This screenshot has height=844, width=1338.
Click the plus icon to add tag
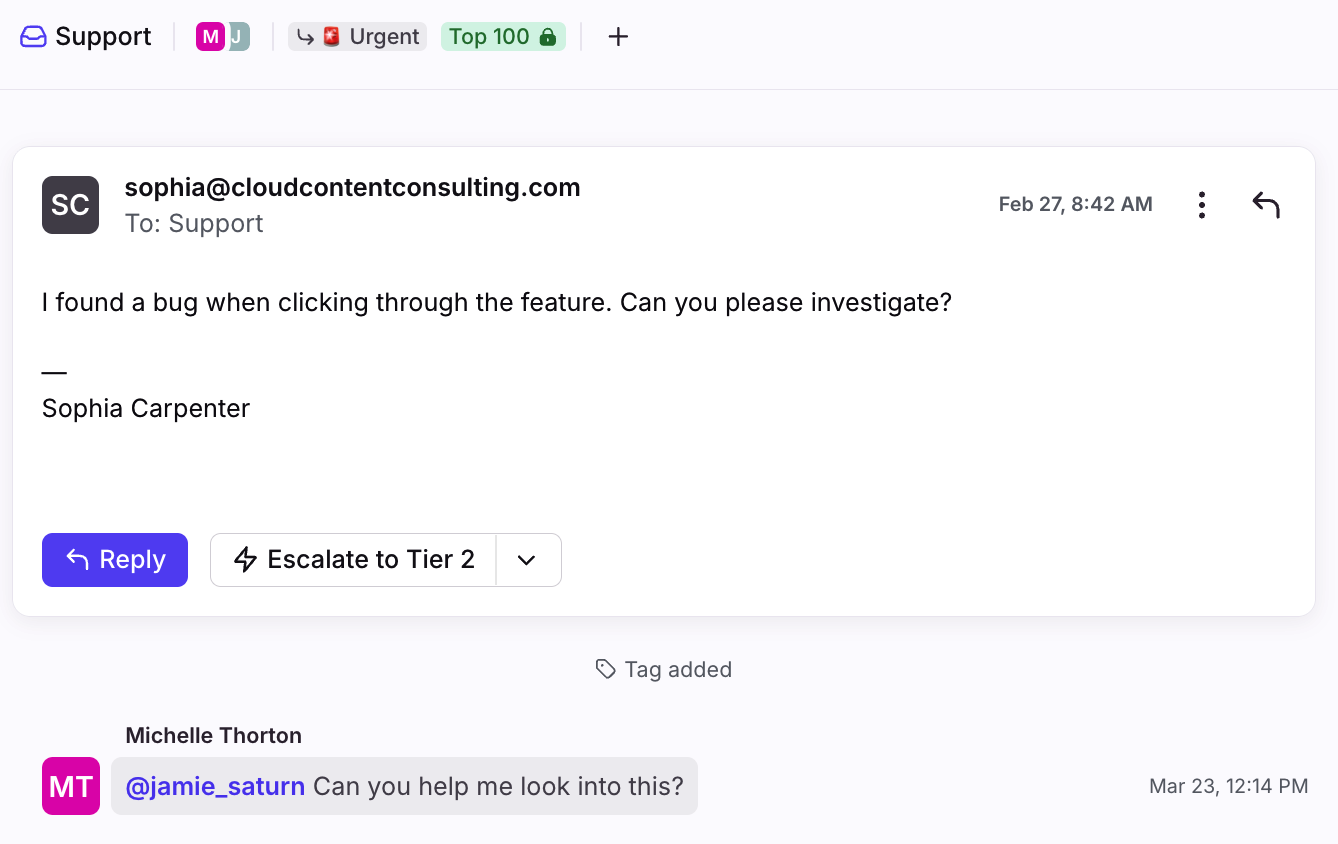tap(618, 37)
